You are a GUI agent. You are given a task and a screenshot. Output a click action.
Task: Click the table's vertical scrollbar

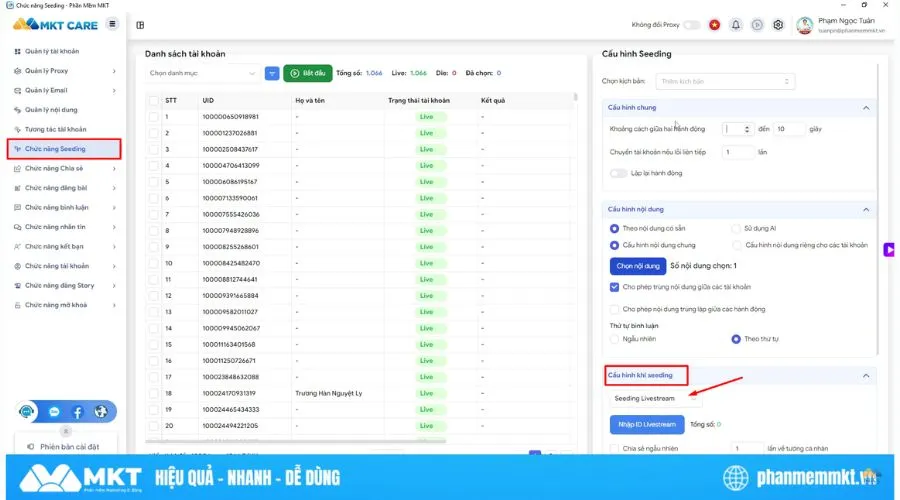575,98
